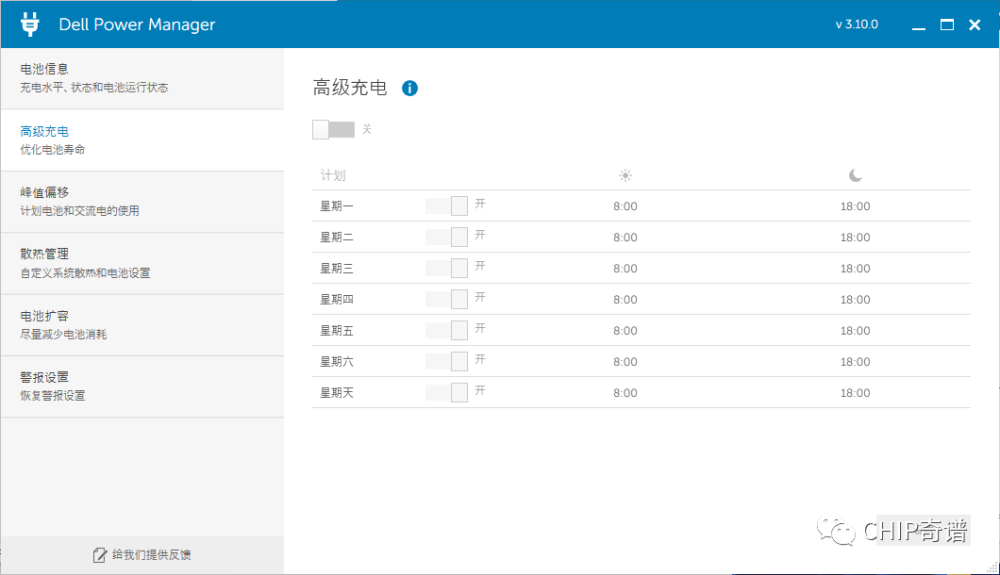Screen dimensions: 1000x575
Task: Toggle the 星期二 schedule switch
Action: [x=446, y=237]
